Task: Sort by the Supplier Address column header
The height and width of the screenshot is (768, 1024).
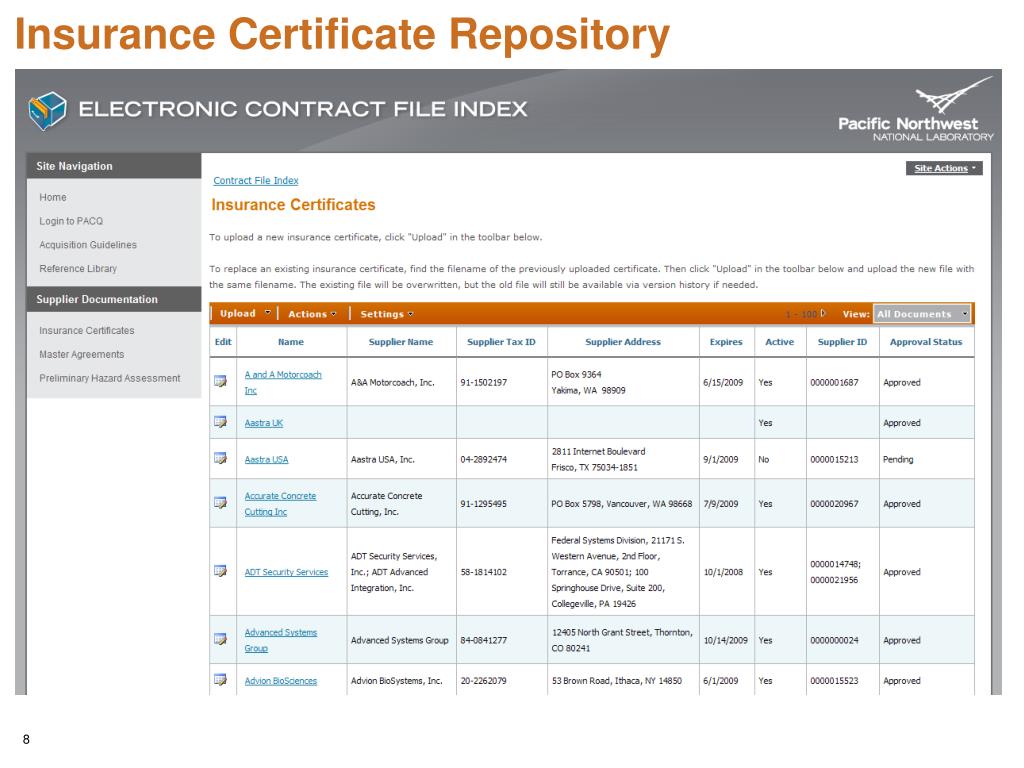Action: coord(623,342)
